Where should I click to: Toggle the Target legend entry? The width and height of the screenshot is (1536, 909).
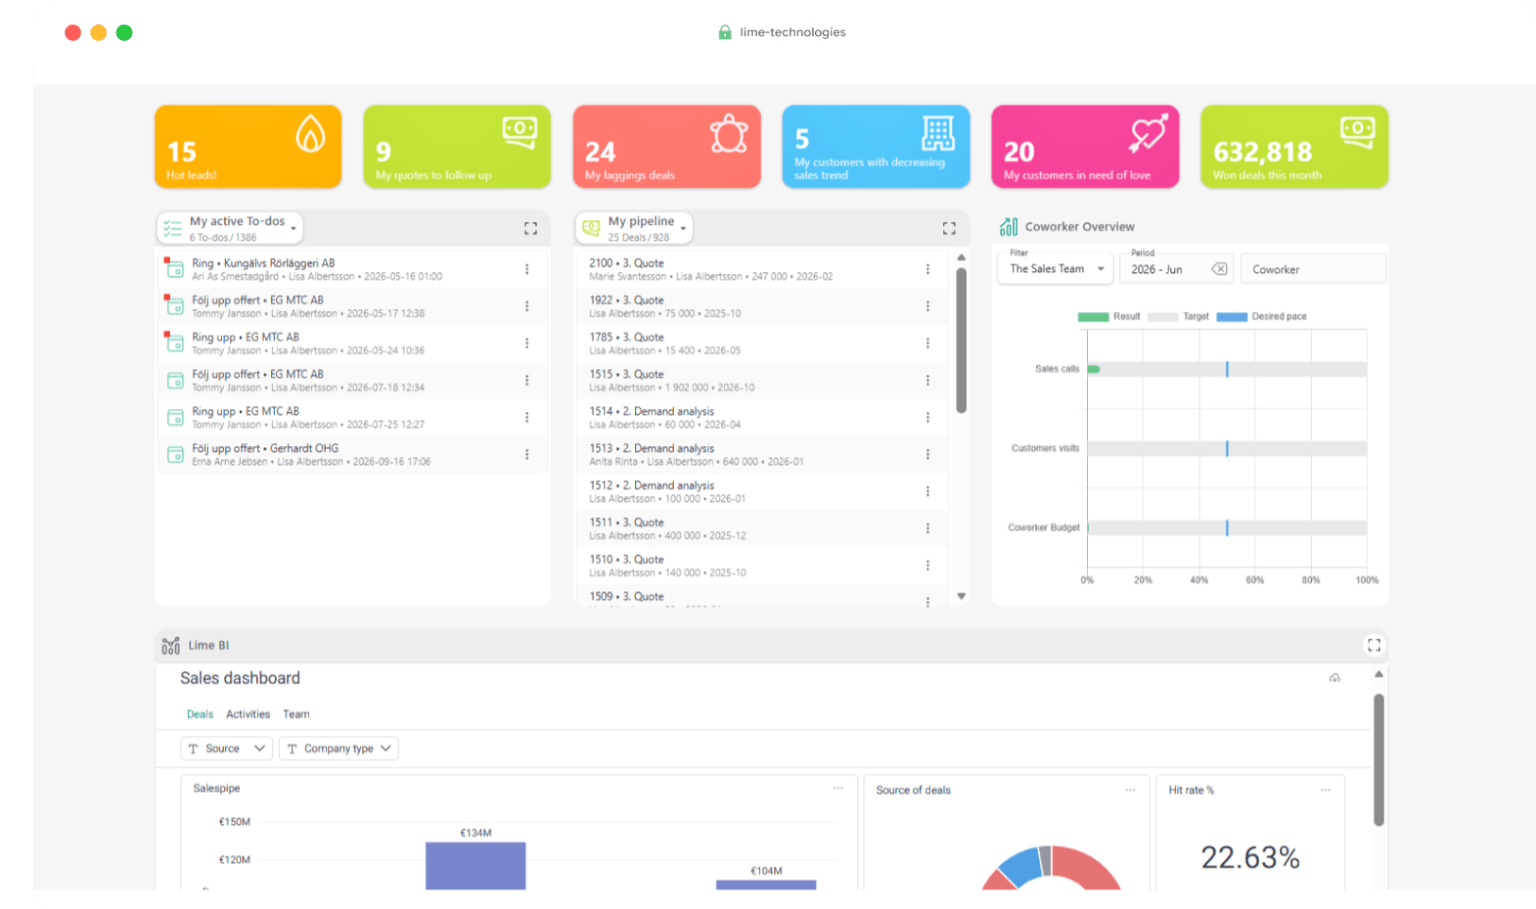[1178, 316]
